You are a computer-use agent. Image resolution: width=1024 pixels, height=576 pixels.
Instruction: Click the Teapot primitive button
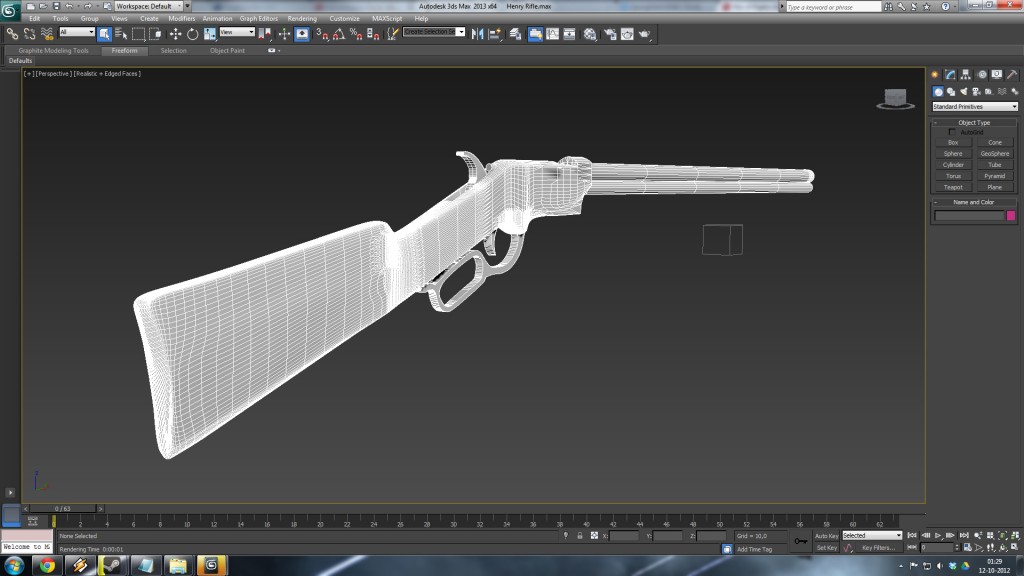[953, 187]
